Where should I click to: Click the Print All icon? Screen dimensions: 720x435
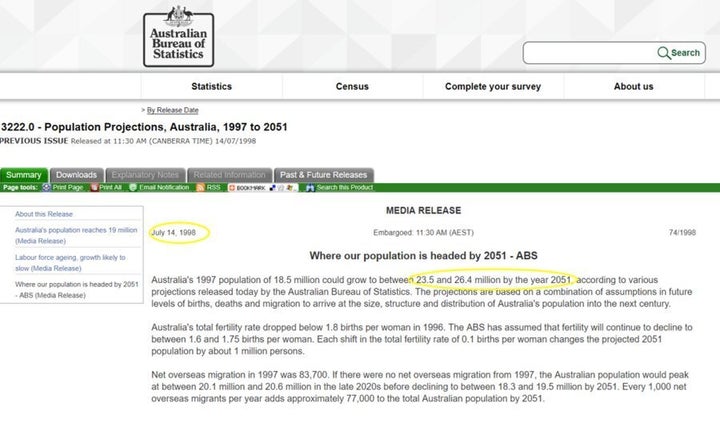click(94, 187)
